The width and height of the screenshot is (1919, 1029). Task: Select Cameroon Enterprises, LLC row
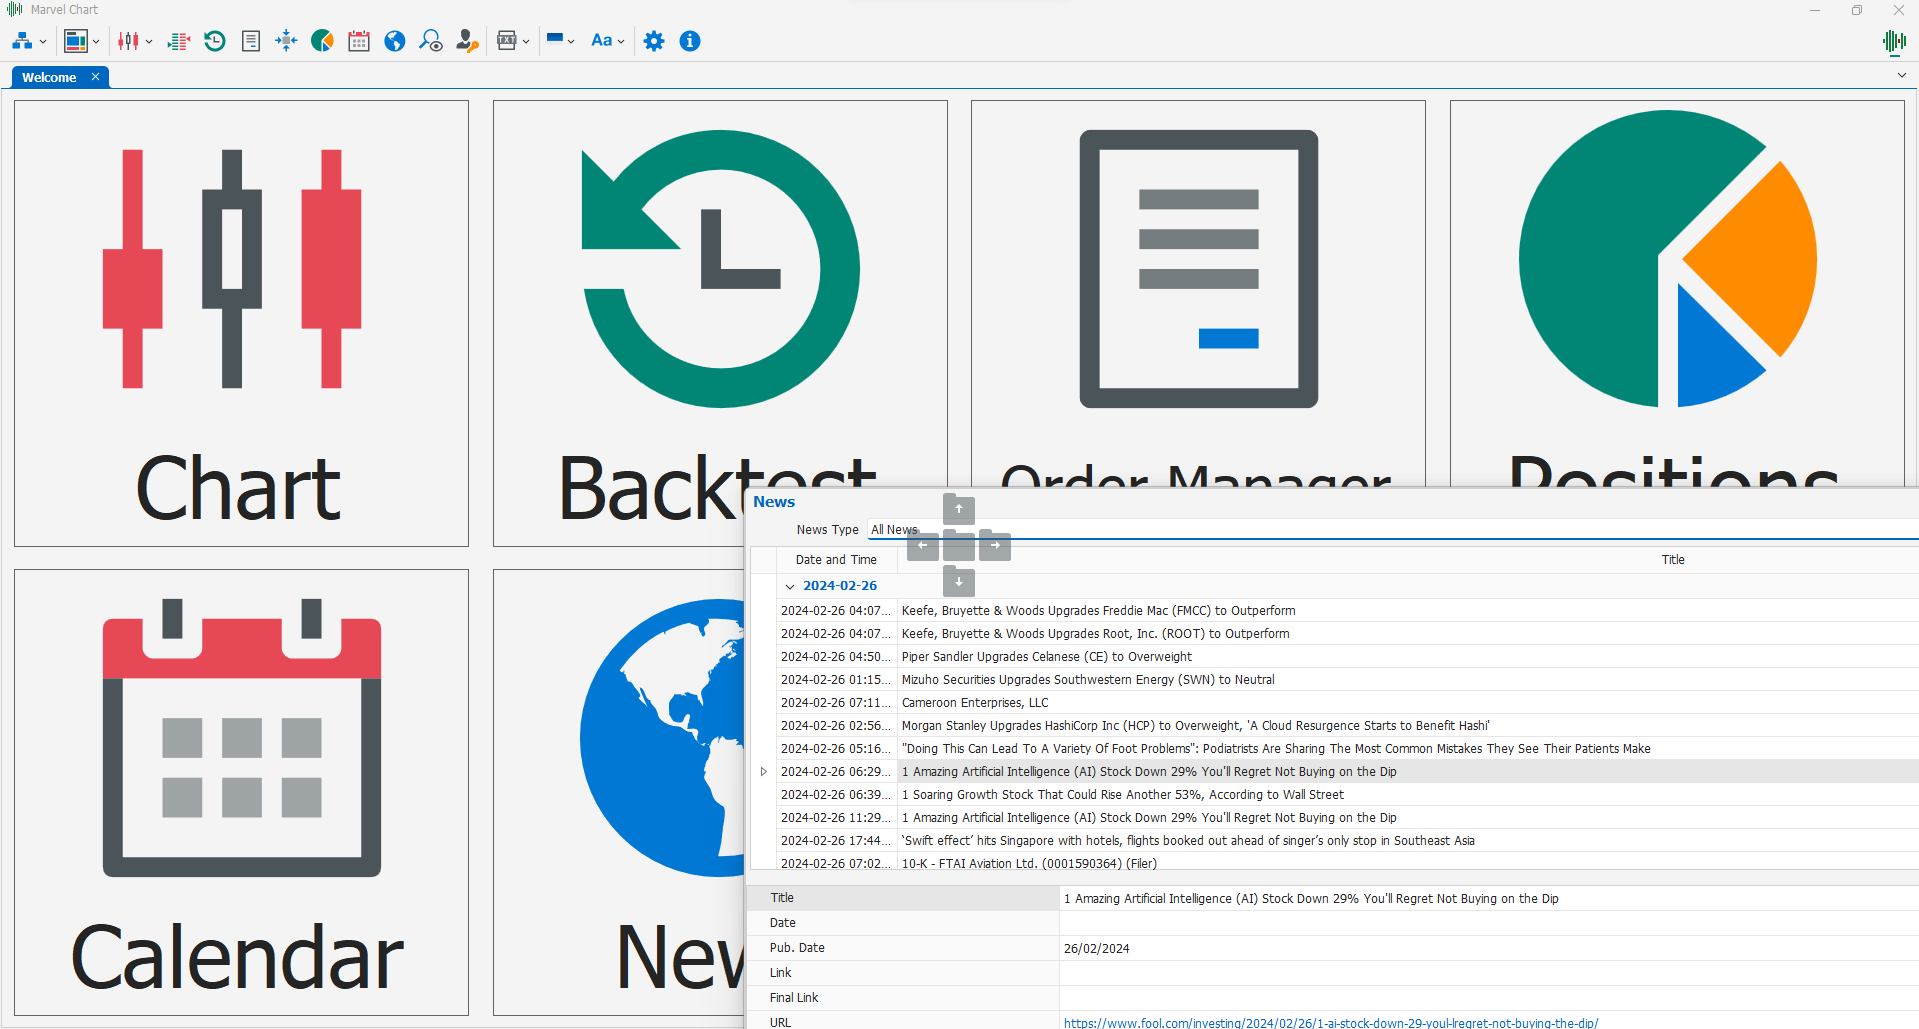(x=1347, y=703)
